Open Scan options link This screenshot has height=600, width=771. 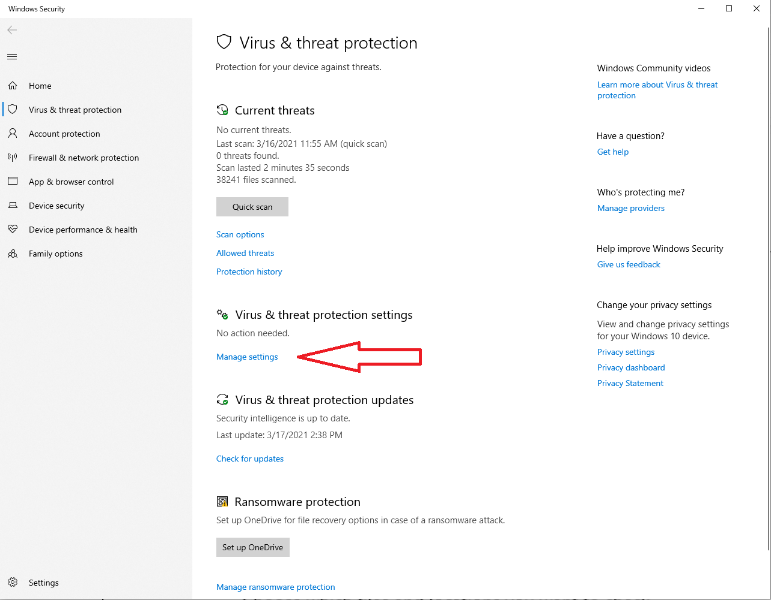click(x=240, y=235)
